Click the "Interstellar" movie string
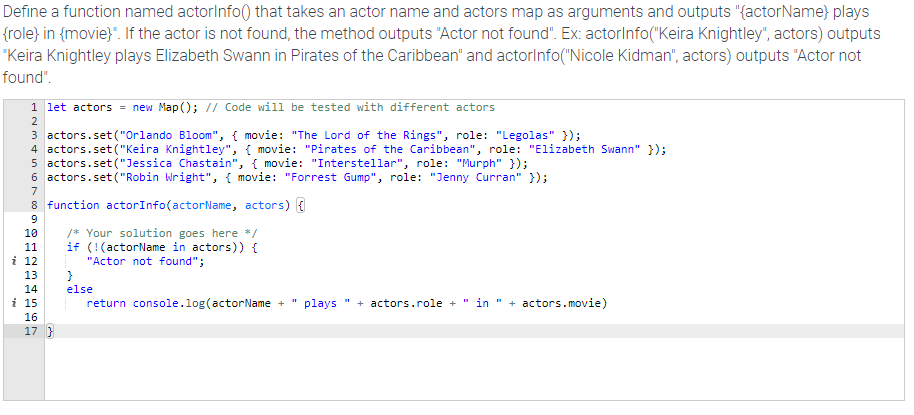Image resolution: width=914 pixels, height=415 pixels. pos(356,163)
